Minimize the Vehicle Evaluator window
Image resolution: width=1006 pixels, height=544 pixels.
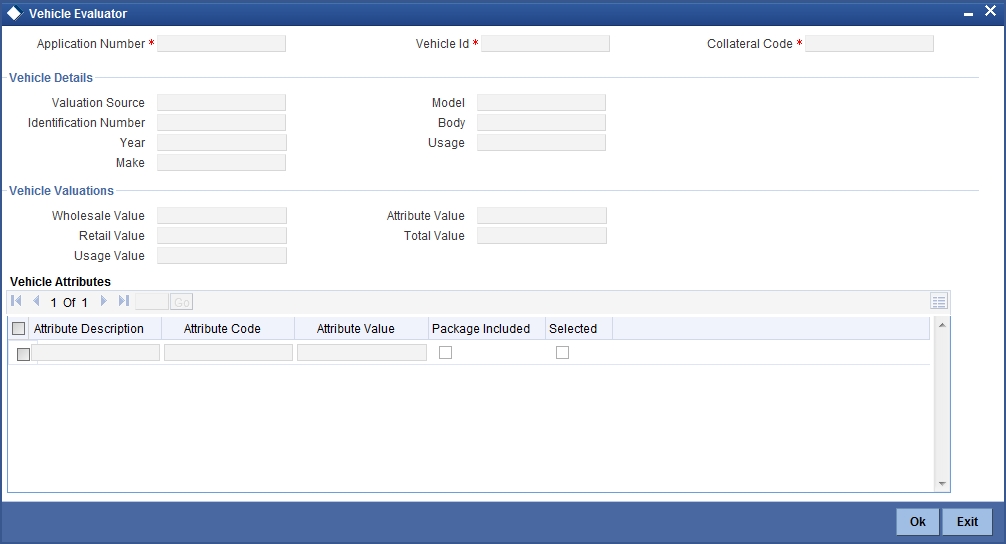click(968, 13)
